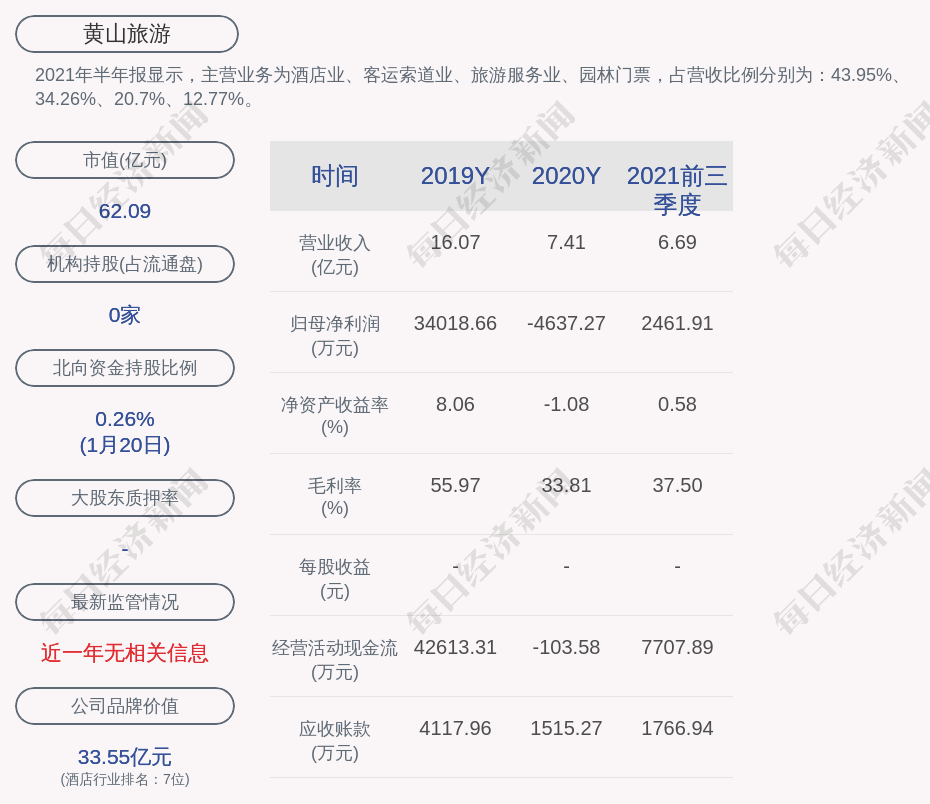Select cash flow cell 7707.89
The height and width of the screenshot is (804, 930).
point(677,647)
